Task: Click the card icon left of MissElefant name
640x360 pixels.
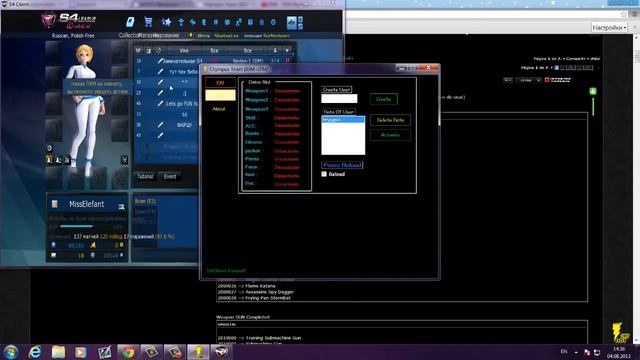Action: (x=54, y=204)
